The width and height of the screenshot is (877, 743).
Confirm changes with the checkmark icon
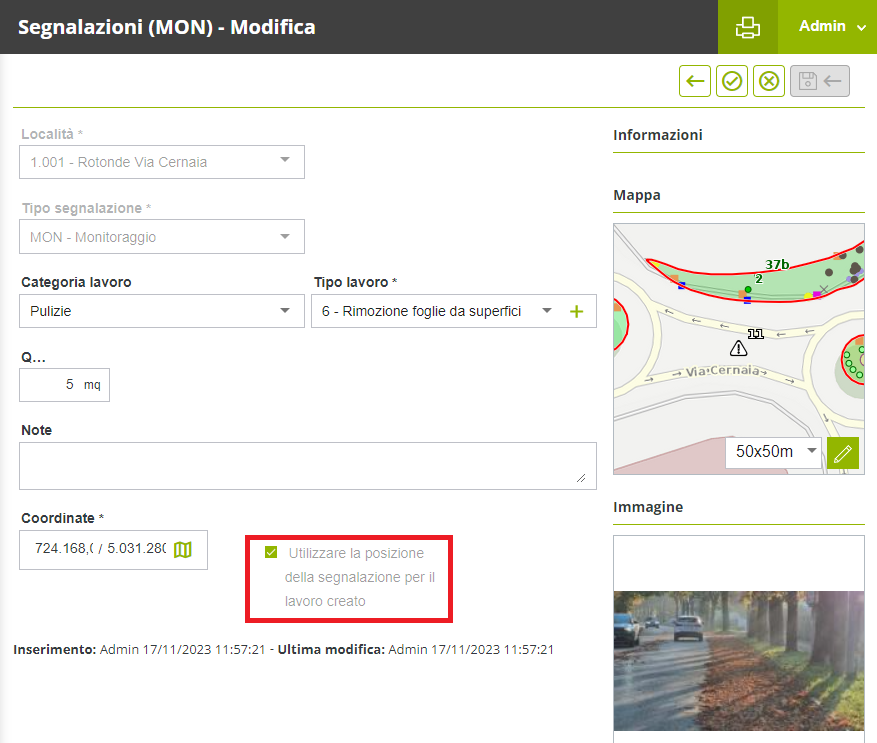pyautogui.click(x=732, y=81)
